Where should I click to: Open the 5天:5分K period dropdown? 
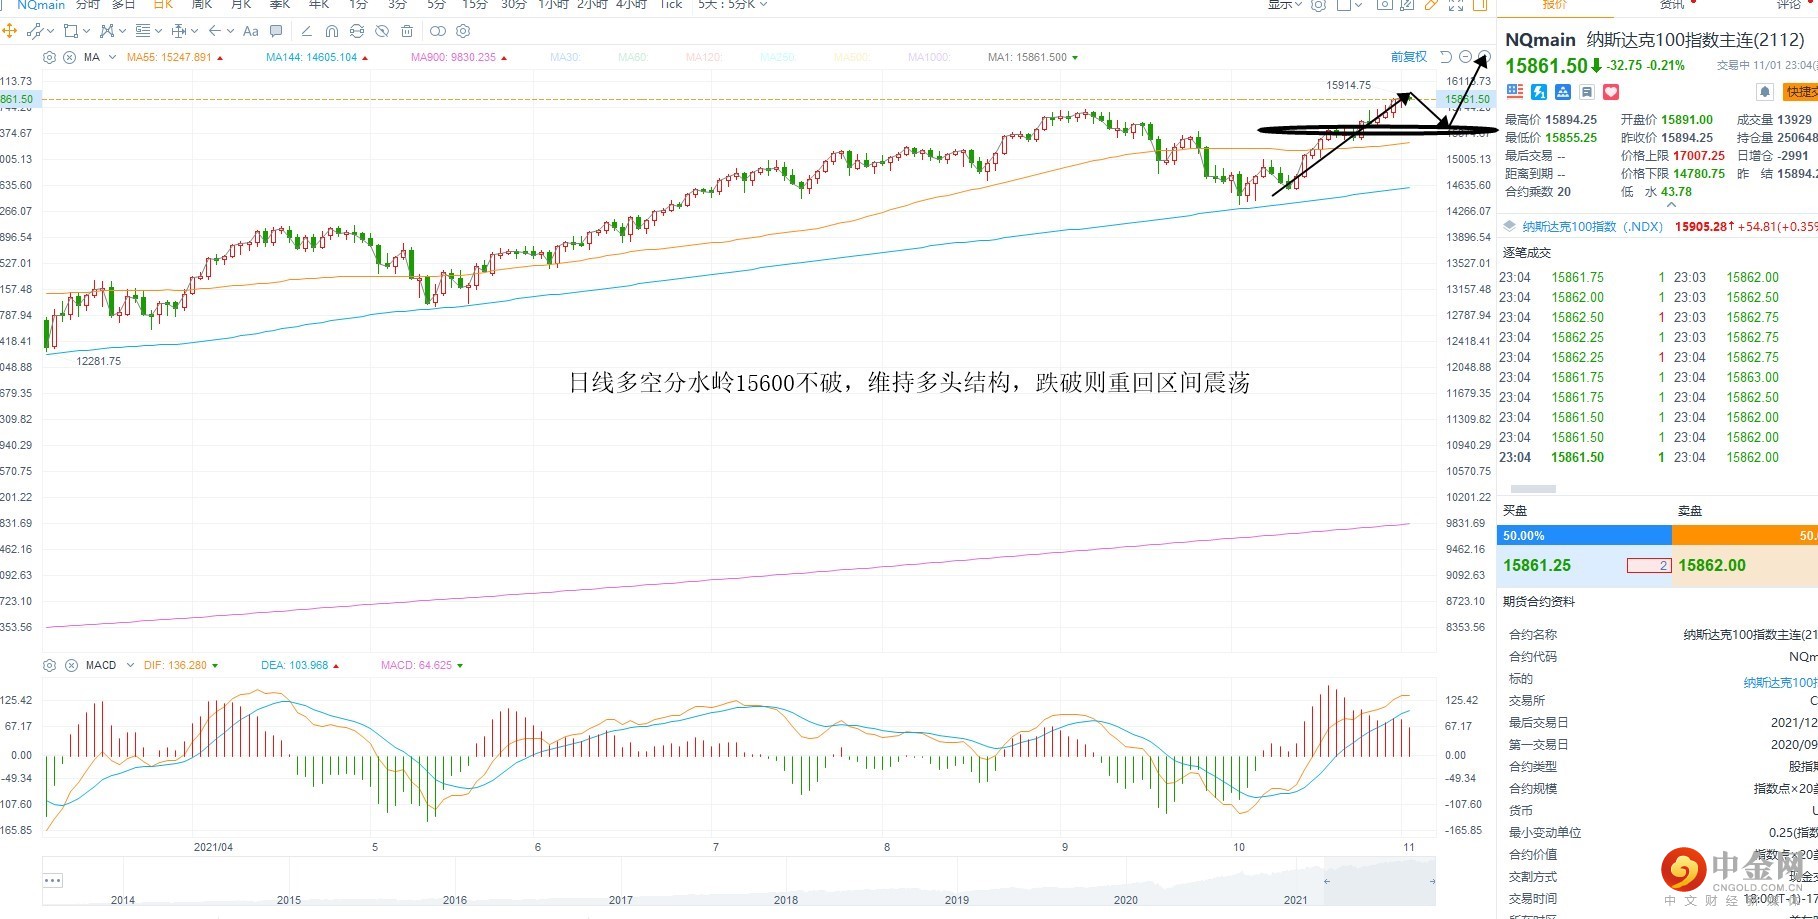click(x=733, y=5)
